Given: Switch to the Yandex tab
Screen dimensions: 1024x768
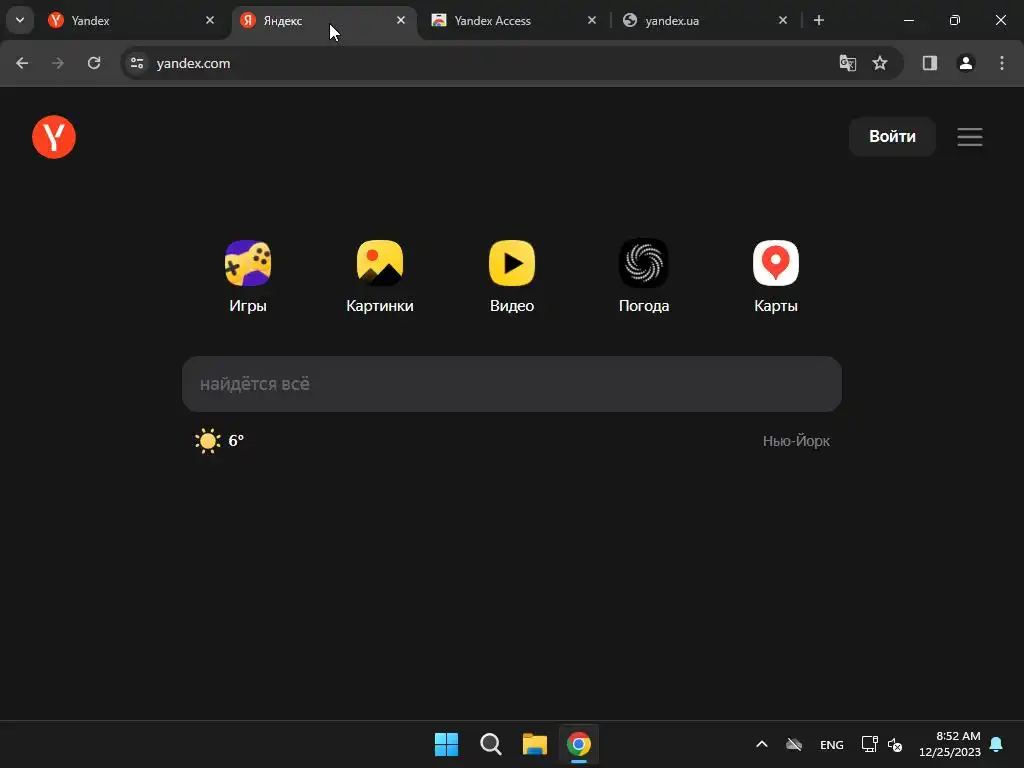Looking at the screenshot, I should click(129, 21).
